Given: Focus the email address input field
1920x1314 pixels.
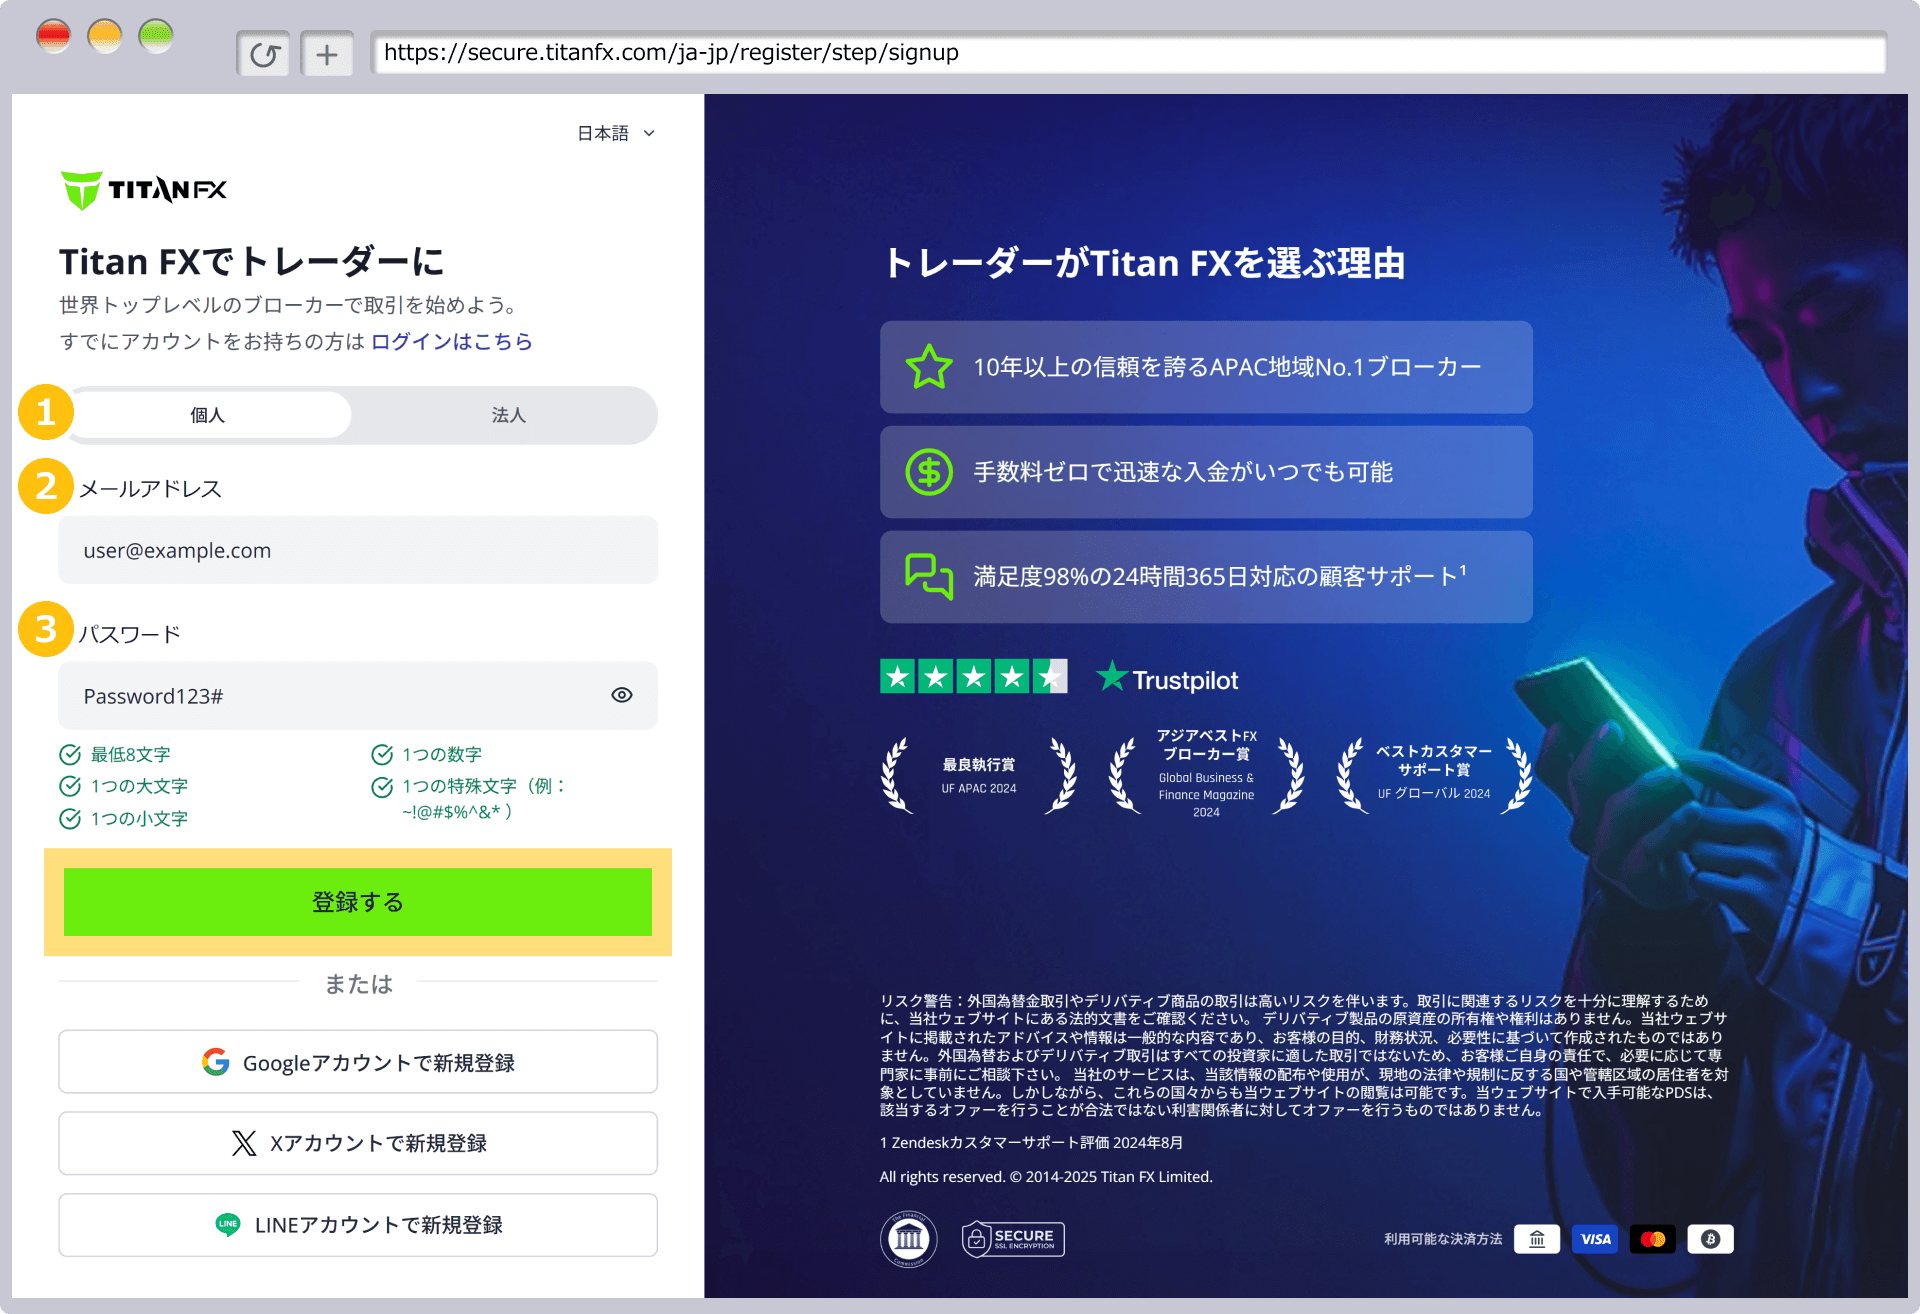Looking at the screenshot, I should pos(358,550).
